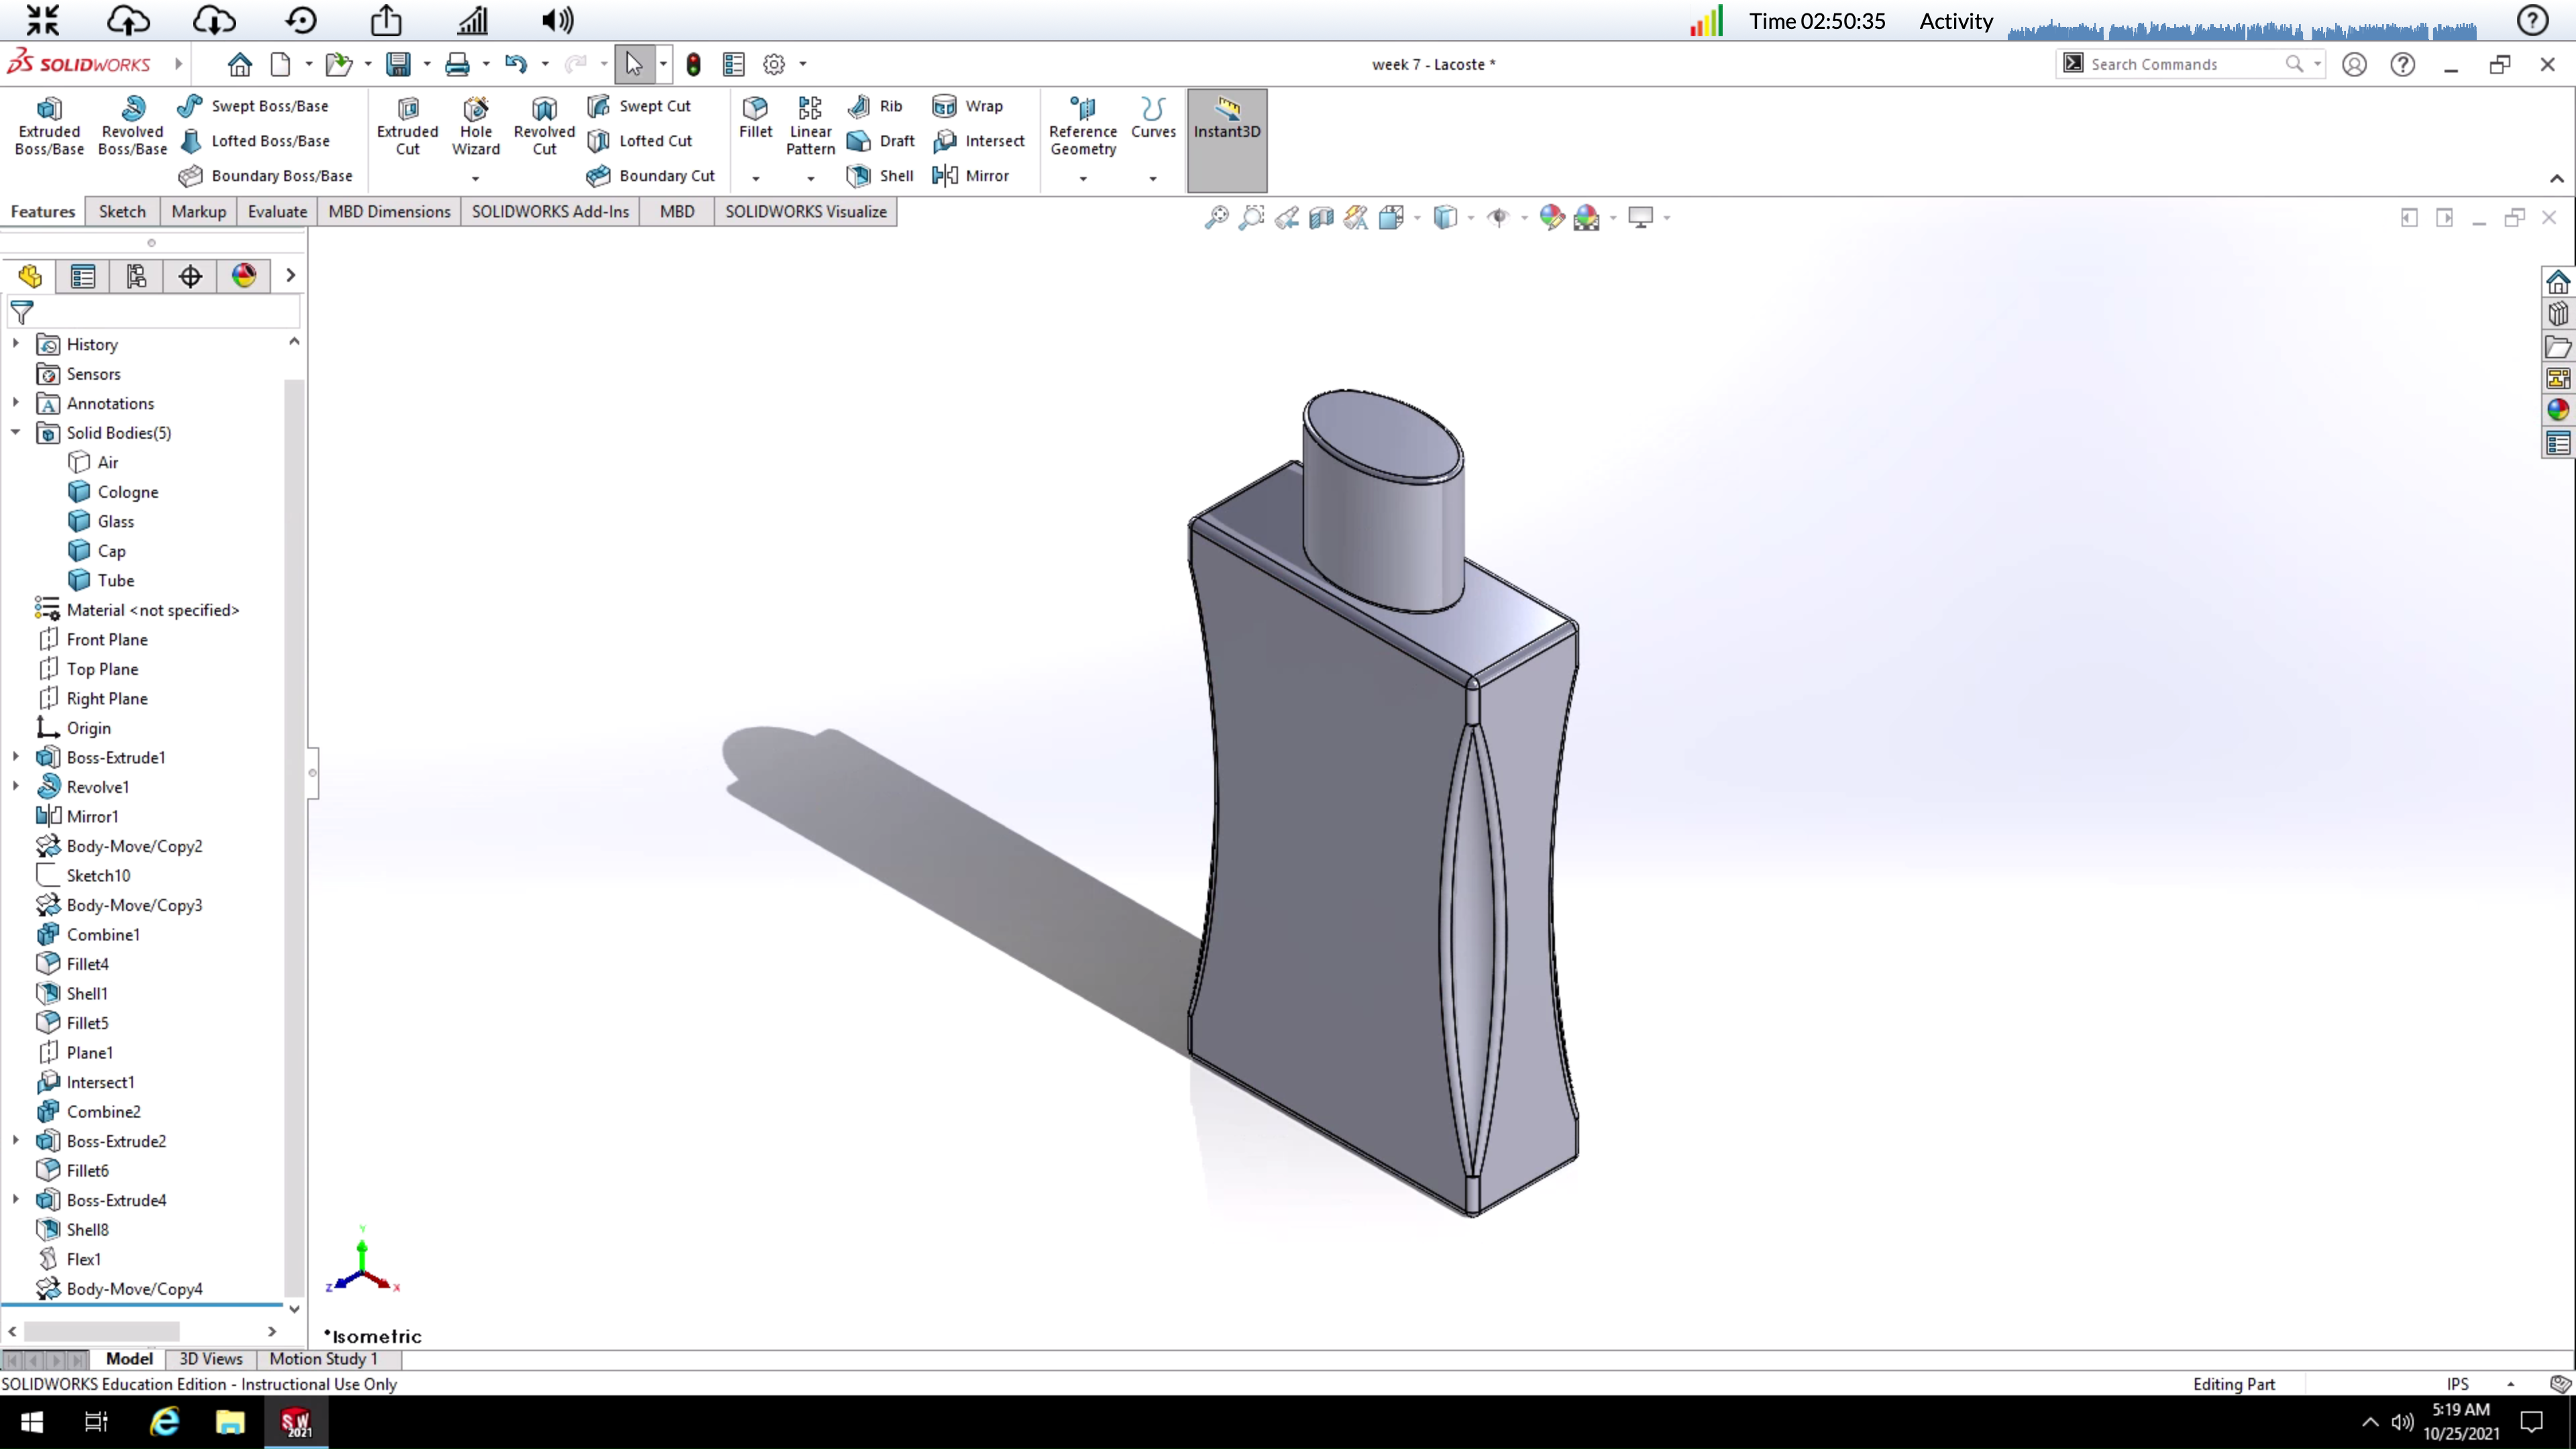Switch to the Sketch tab

click(x=122, y=211)
